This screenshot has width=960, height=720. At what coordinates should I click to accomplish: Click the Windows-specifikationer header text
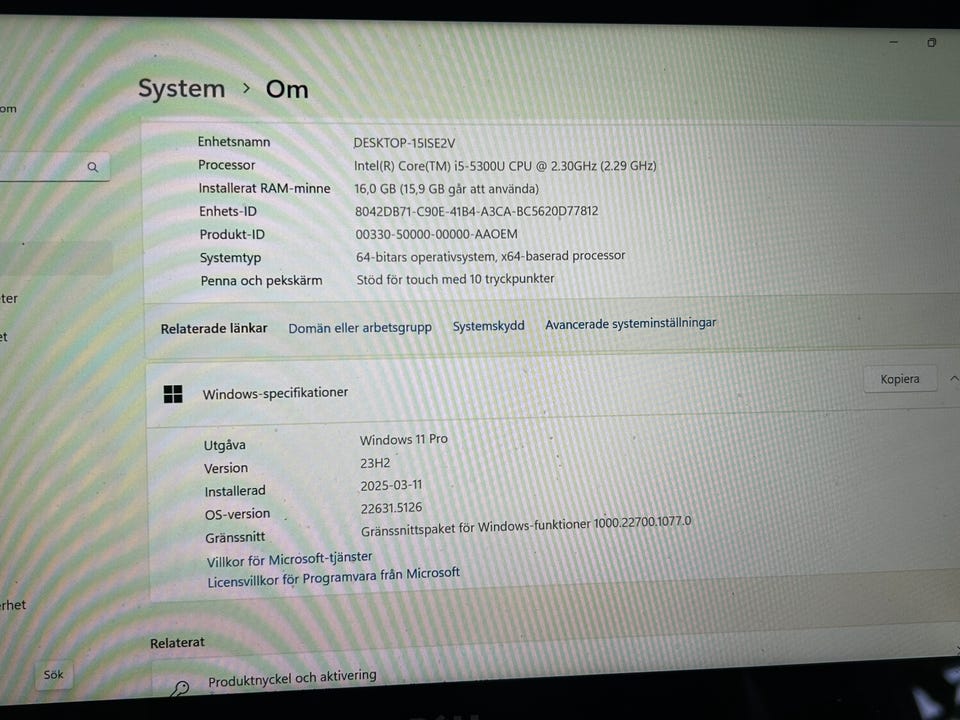(275, 393)
